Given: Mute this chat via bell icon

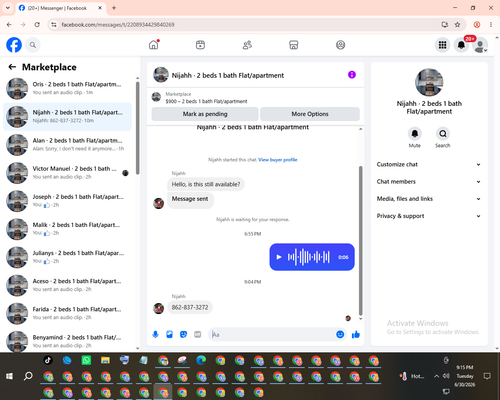Looking at the screenshot, I should tap(415, 134).
